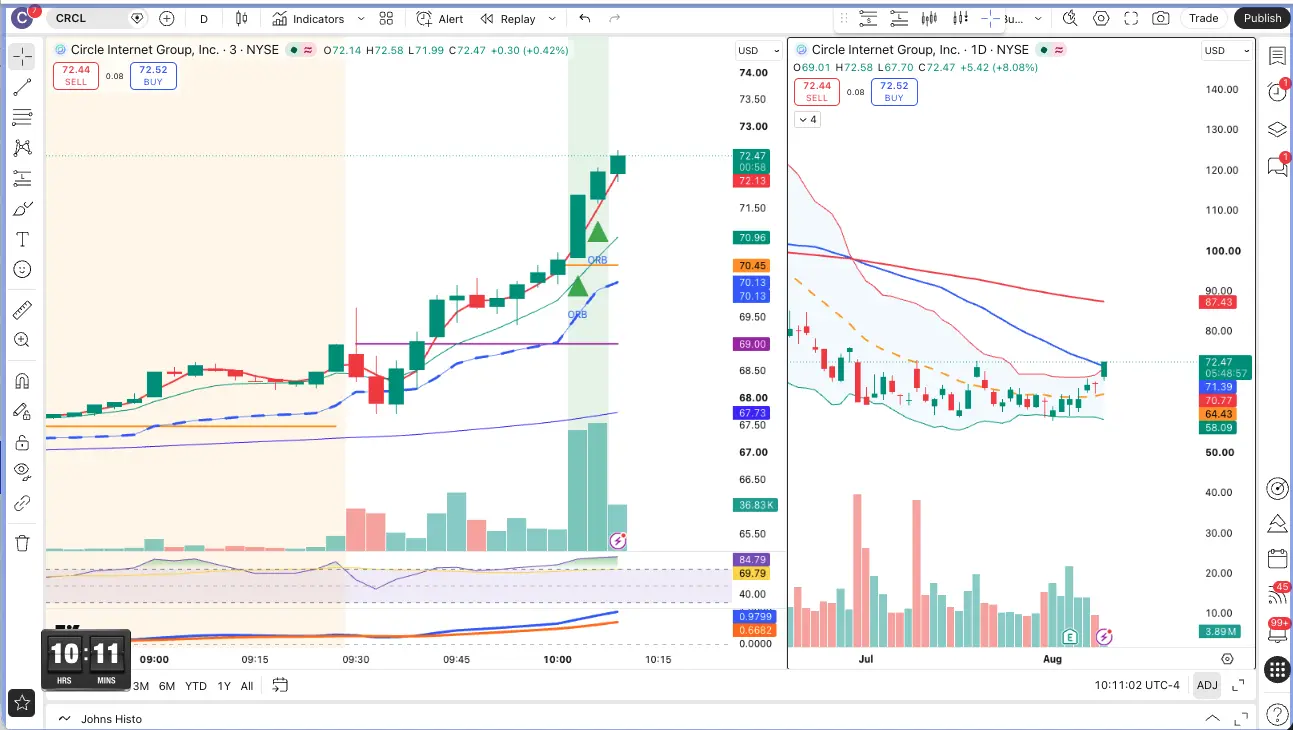Image resolution: width=1293 pixels, height=730 pixels.
Task: Take a chart snapshot with the camera icon
Action: [1160, 18]
